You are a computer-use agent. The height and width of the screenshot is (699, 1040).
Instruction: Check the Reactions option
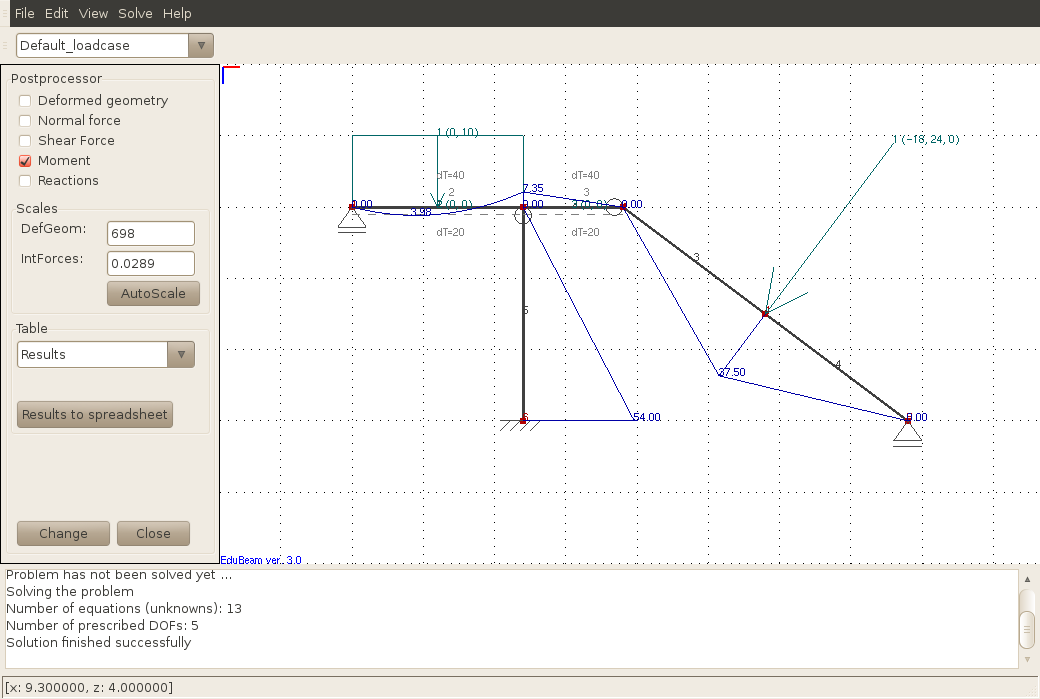click(25, 181)
